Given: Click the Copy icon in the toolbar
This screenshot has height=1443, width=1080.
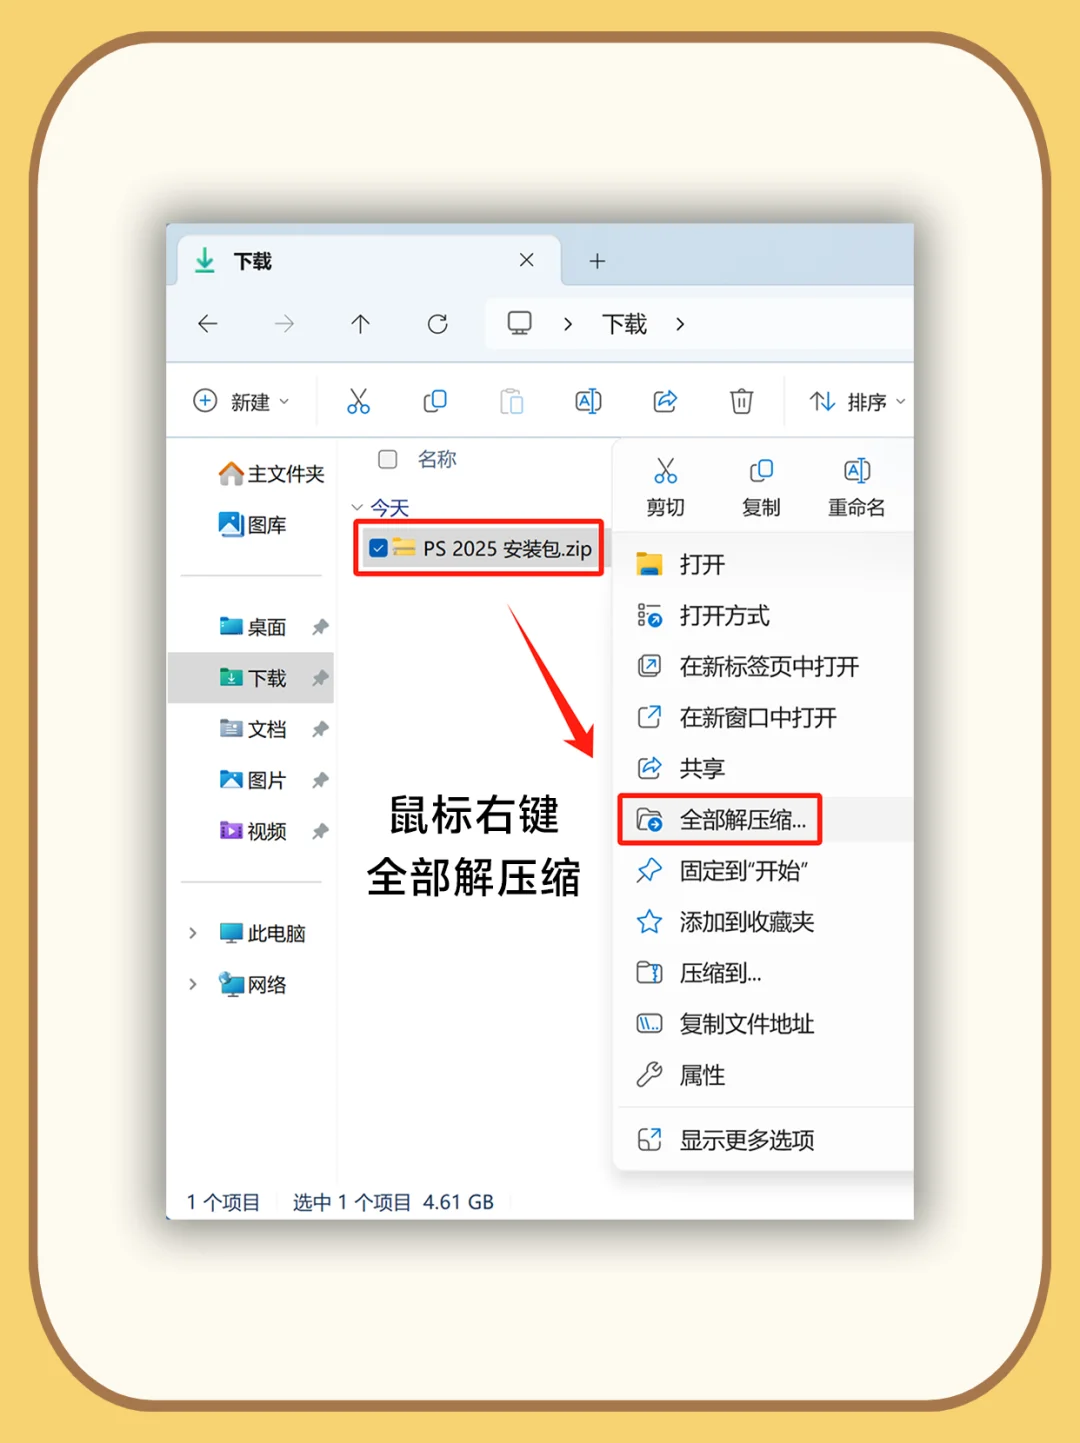Looking at the screenshot, I should [435, 400].
